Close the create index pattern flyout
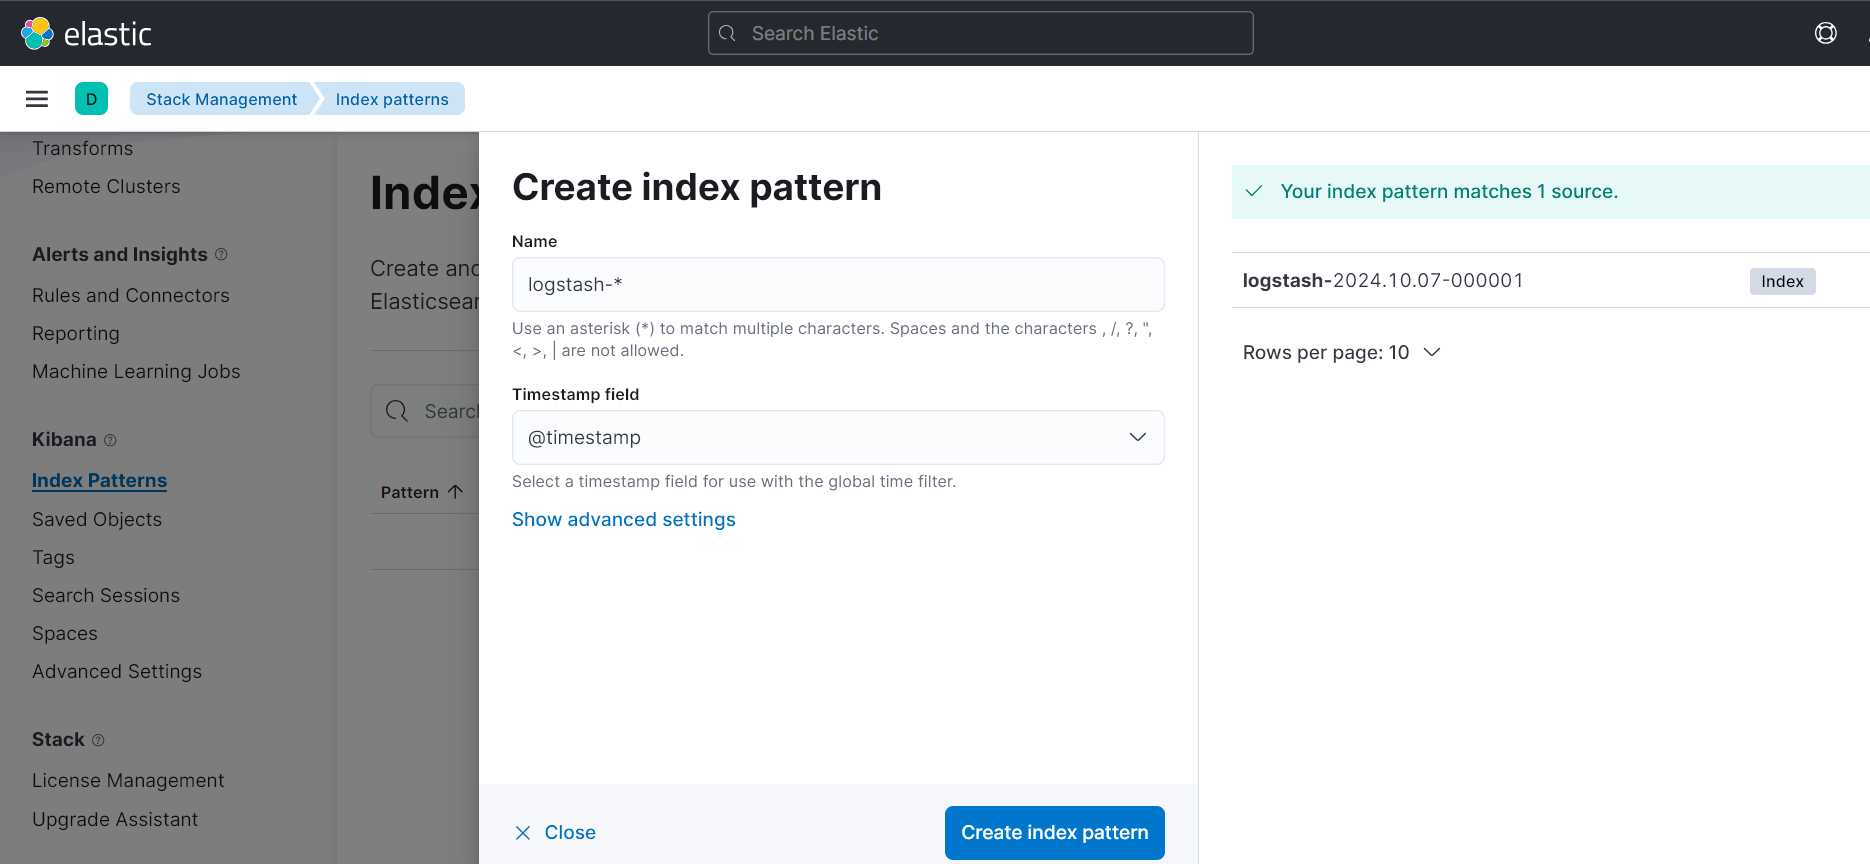1870x864 pixels. tap(555, 832)
